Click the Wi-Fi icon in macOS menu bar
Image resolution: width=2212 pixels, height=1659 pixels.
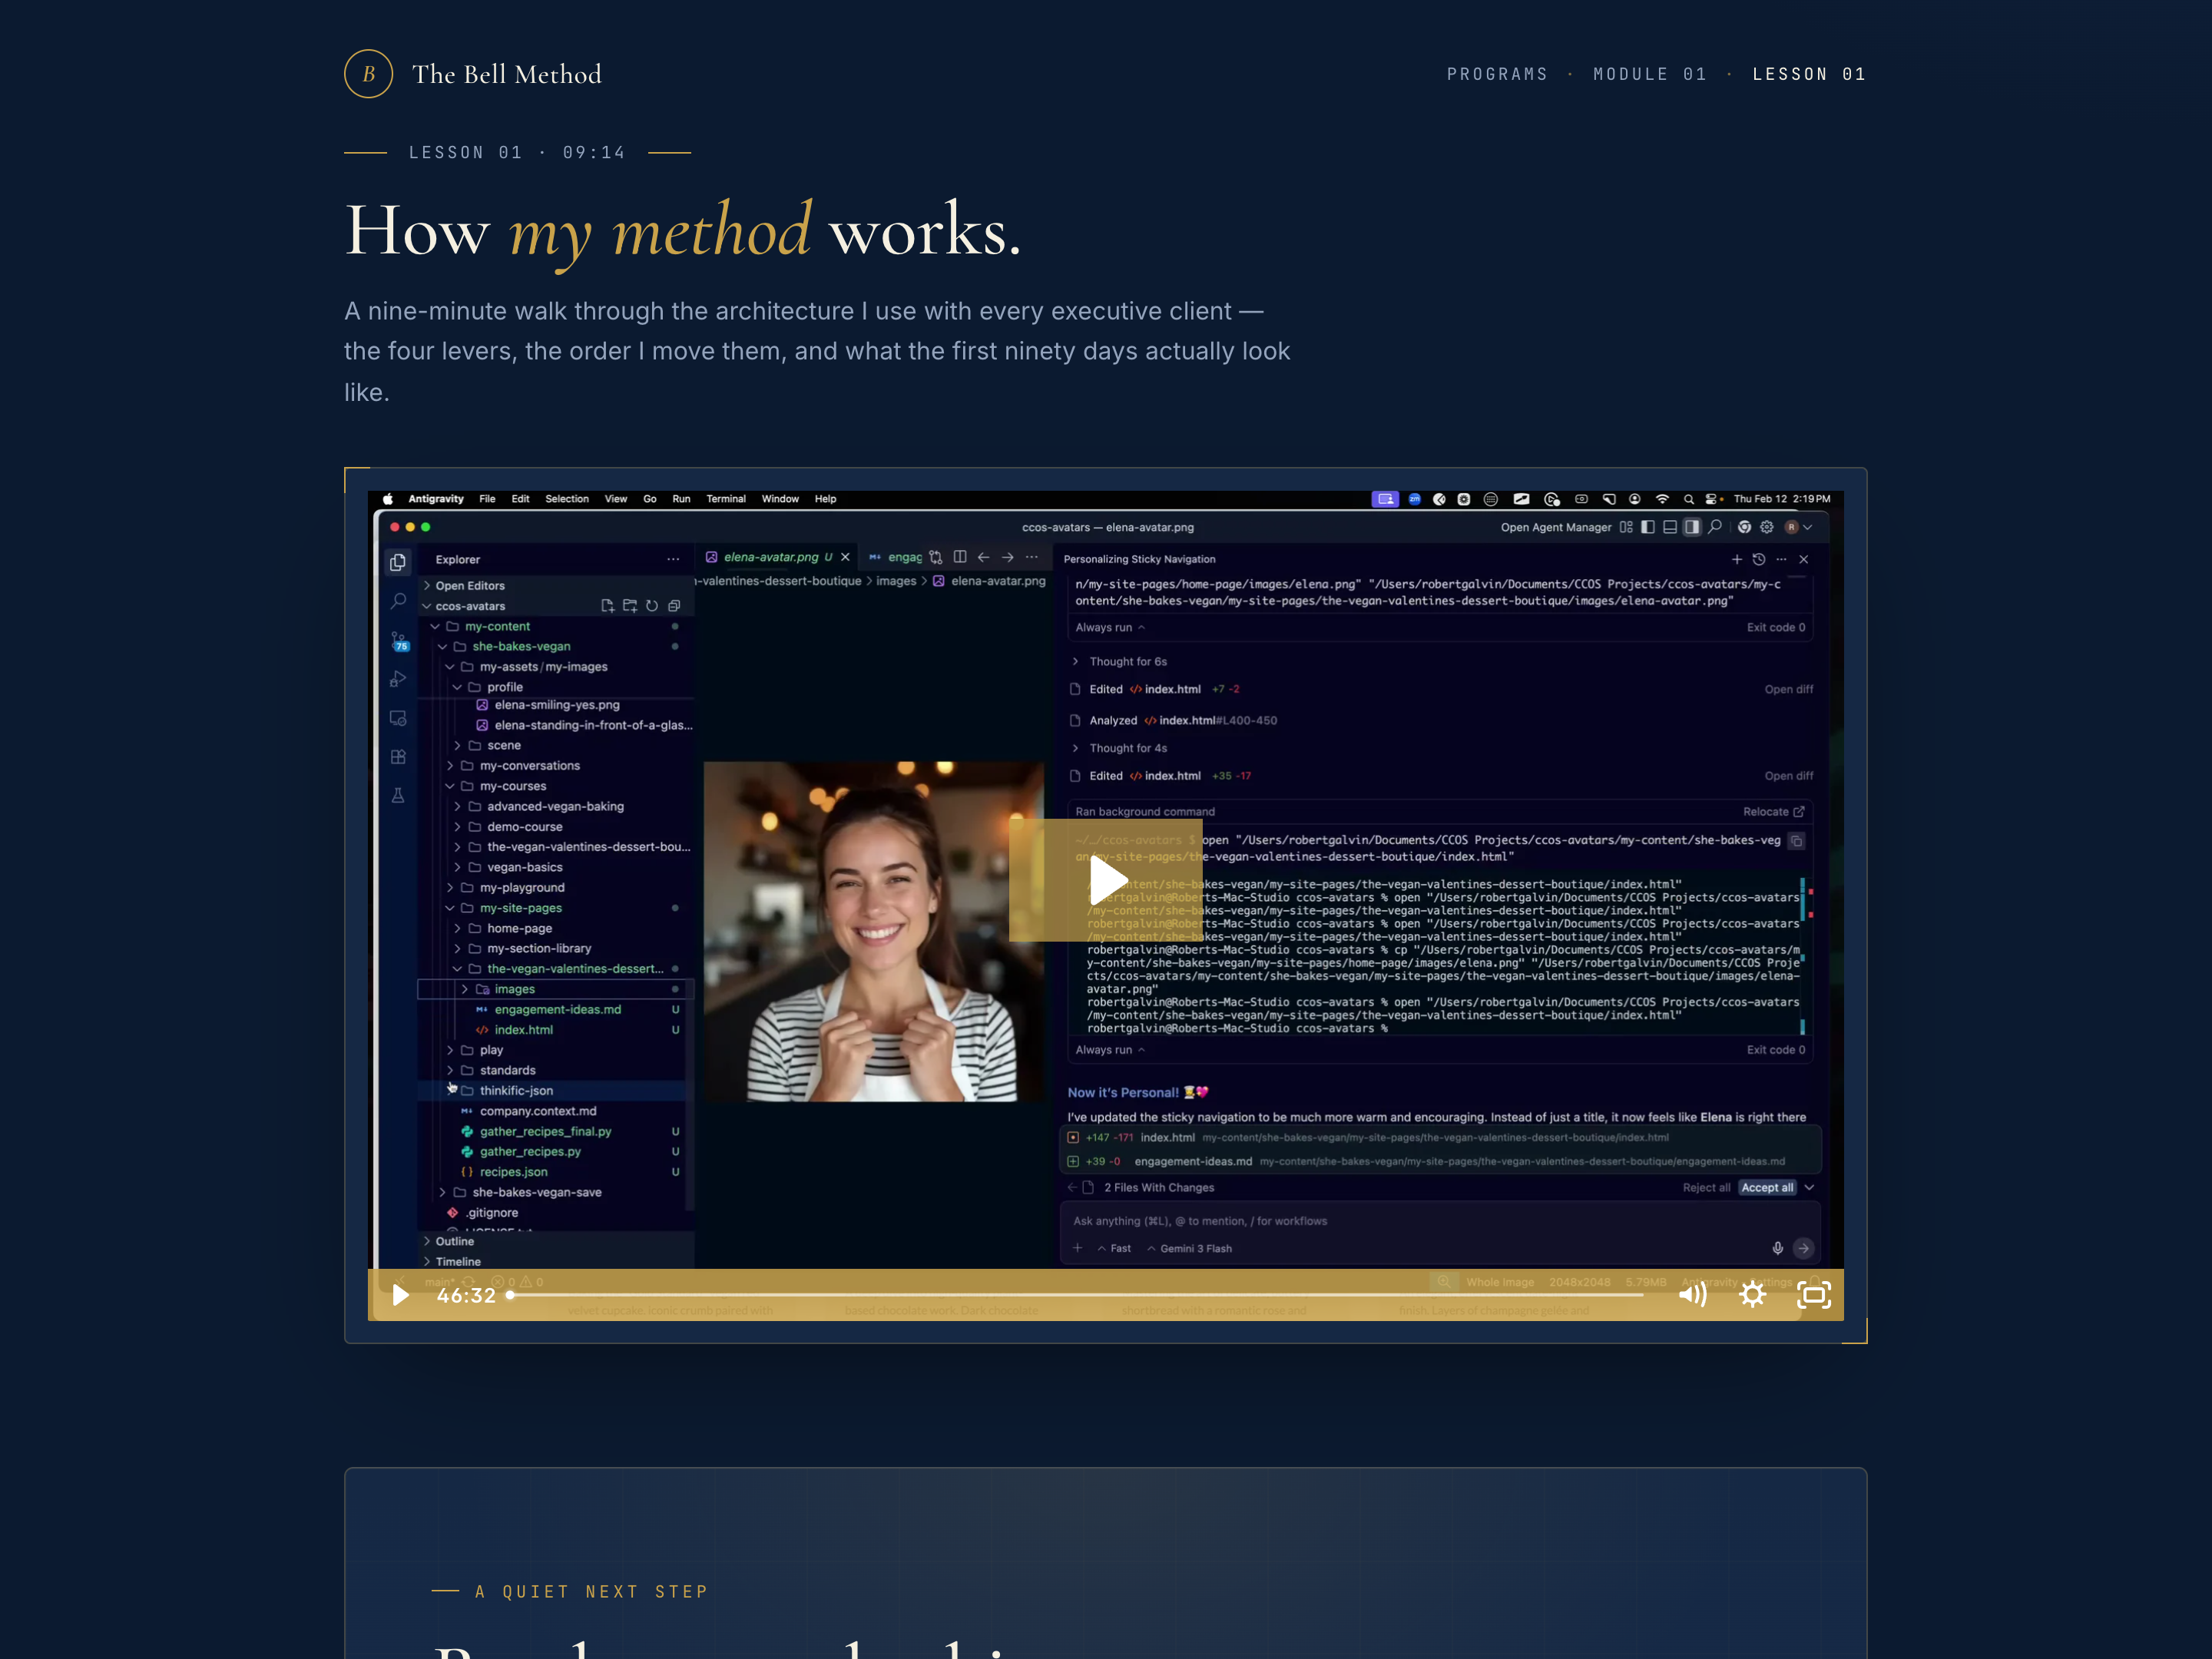click(x=1662, y=499)
